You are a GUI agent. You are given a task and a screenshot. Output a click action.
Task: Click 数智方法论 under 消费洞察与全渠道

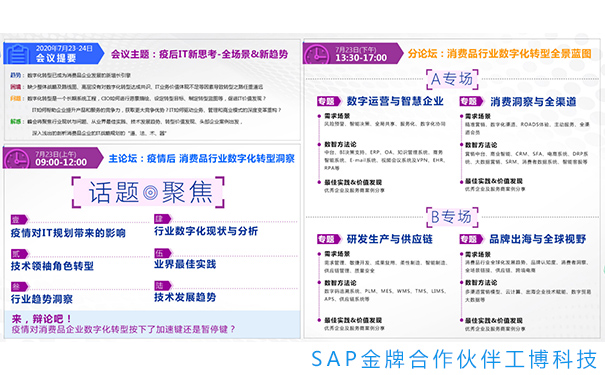click(x=481, y=145)
